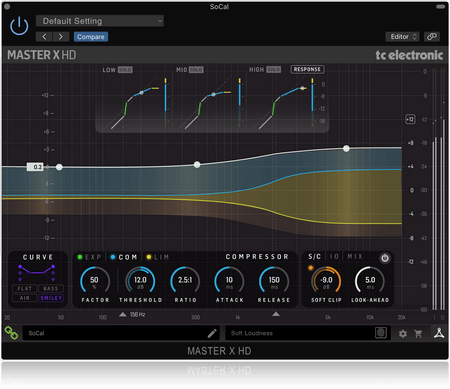Click the Soft Loudness preset field
Image resolution: width=450 pixels, height=389 pixels.
click(307, 333)
